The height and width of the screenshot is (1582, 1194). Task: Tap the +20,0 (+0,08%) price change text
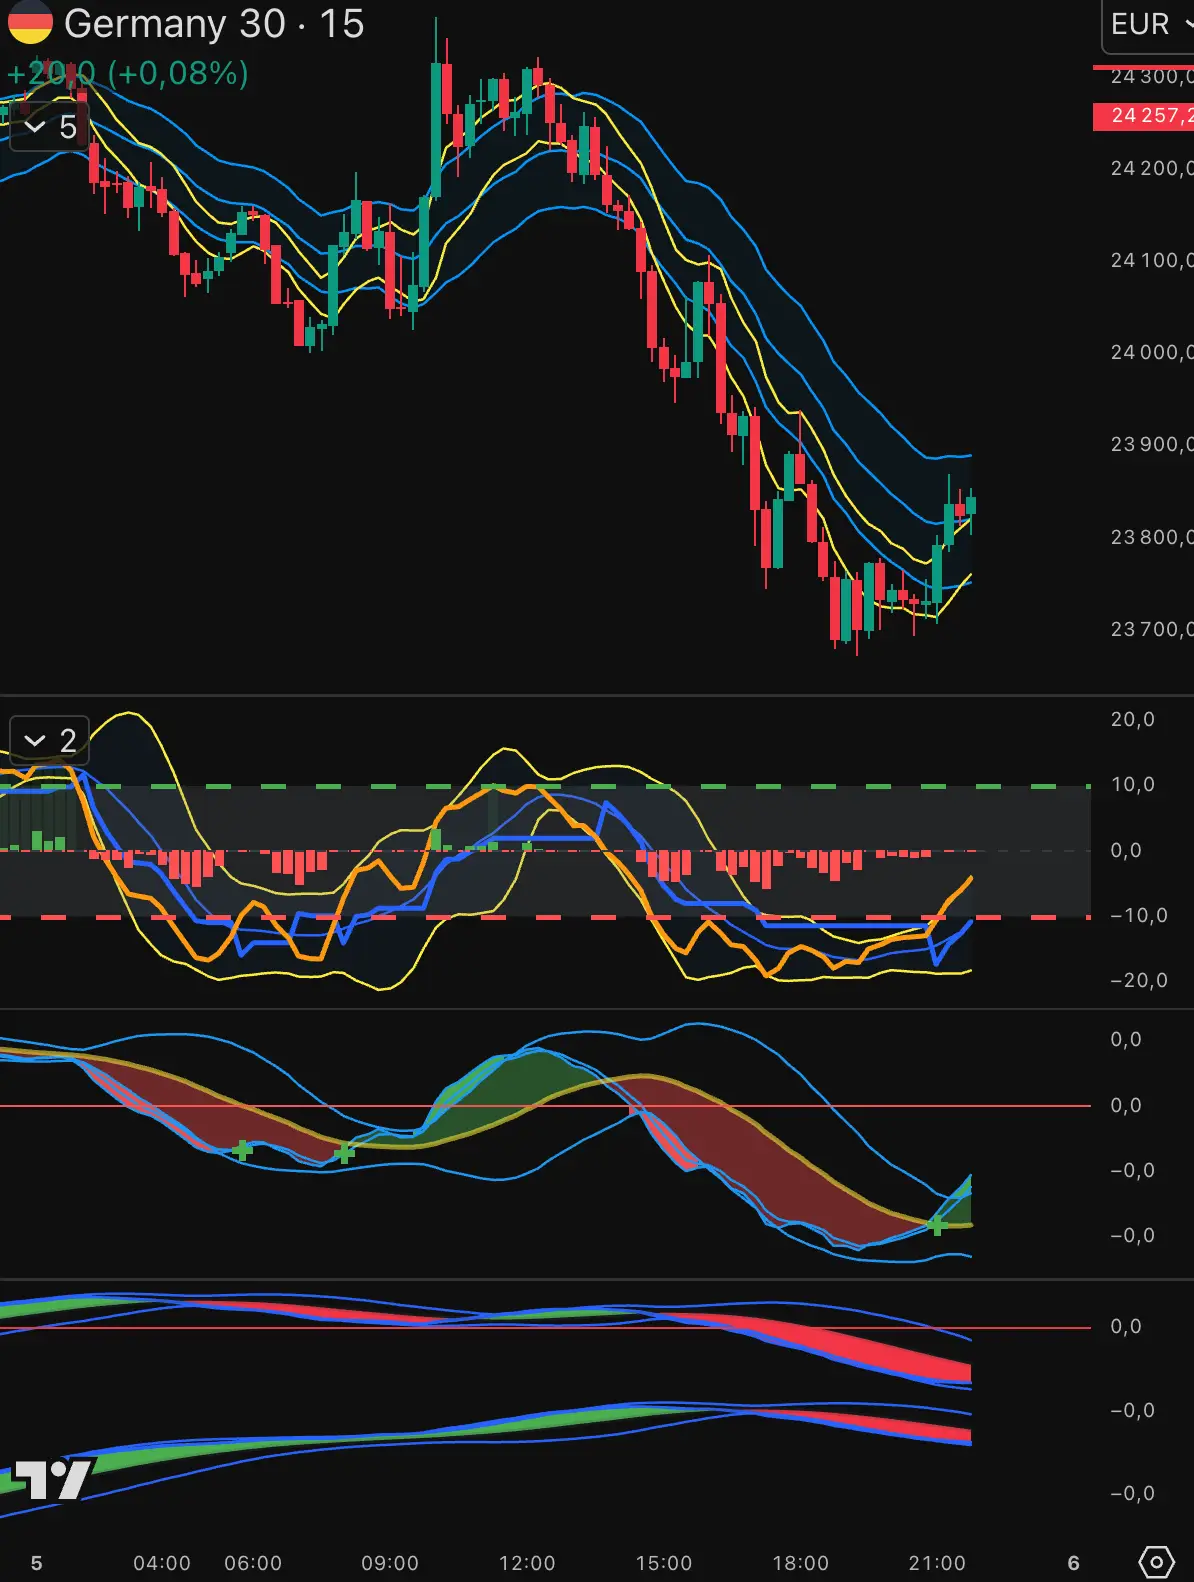coord(128,73)
